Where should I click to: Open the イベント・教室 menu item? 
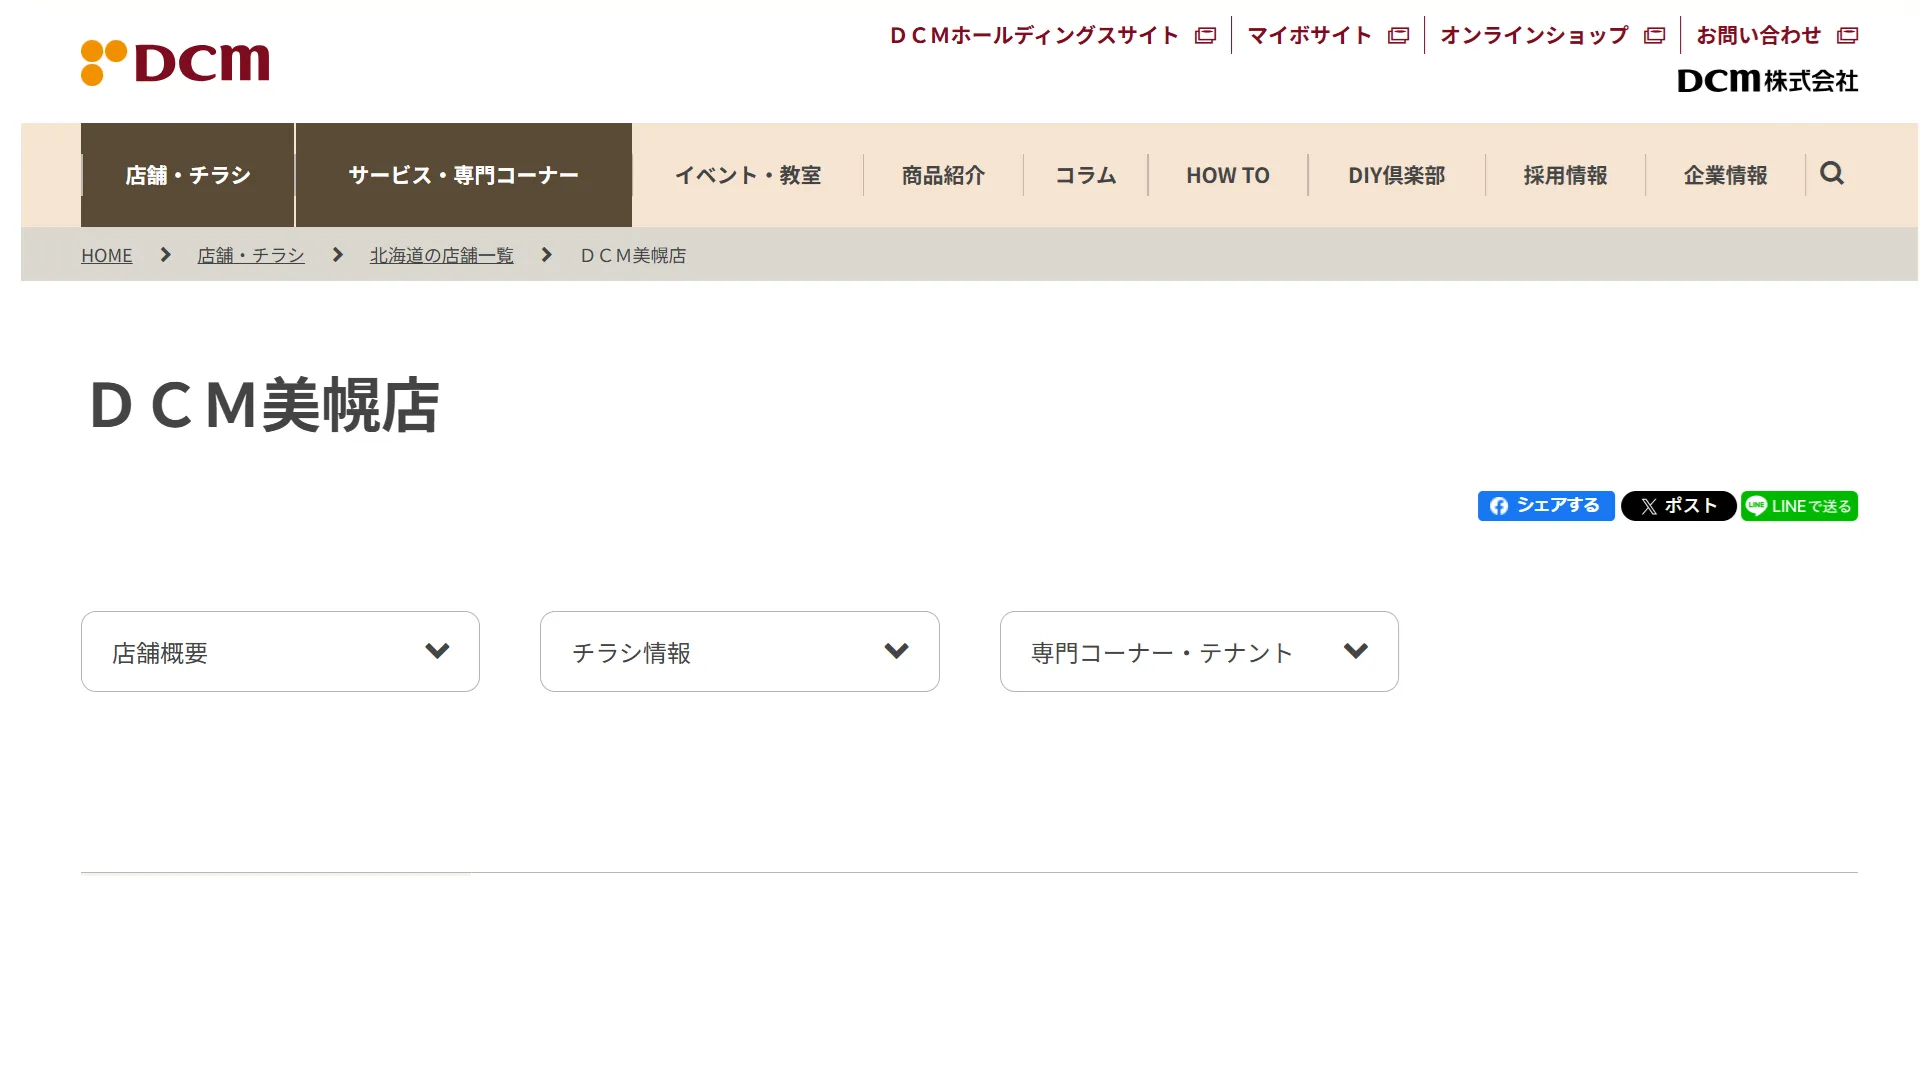[748, 175]
